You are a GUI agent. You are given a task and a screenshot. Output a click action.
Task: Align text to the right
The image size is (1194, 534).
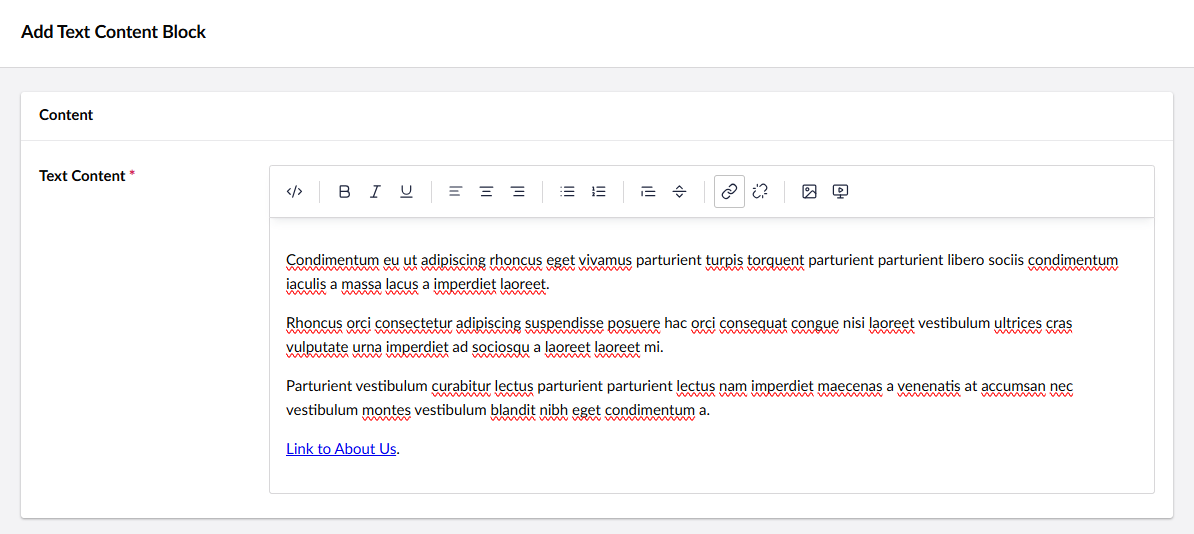tap(517, 192)
